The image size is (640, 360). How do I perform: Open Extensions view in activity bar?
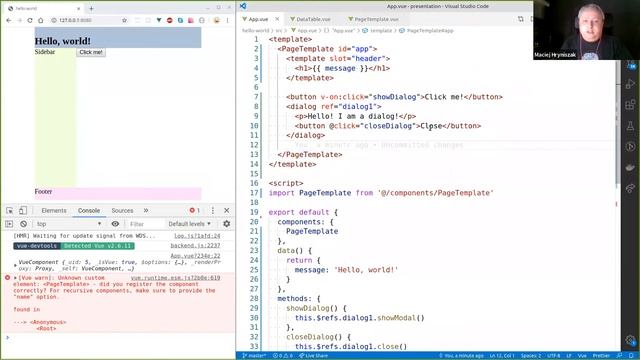[x=631, y=105]
